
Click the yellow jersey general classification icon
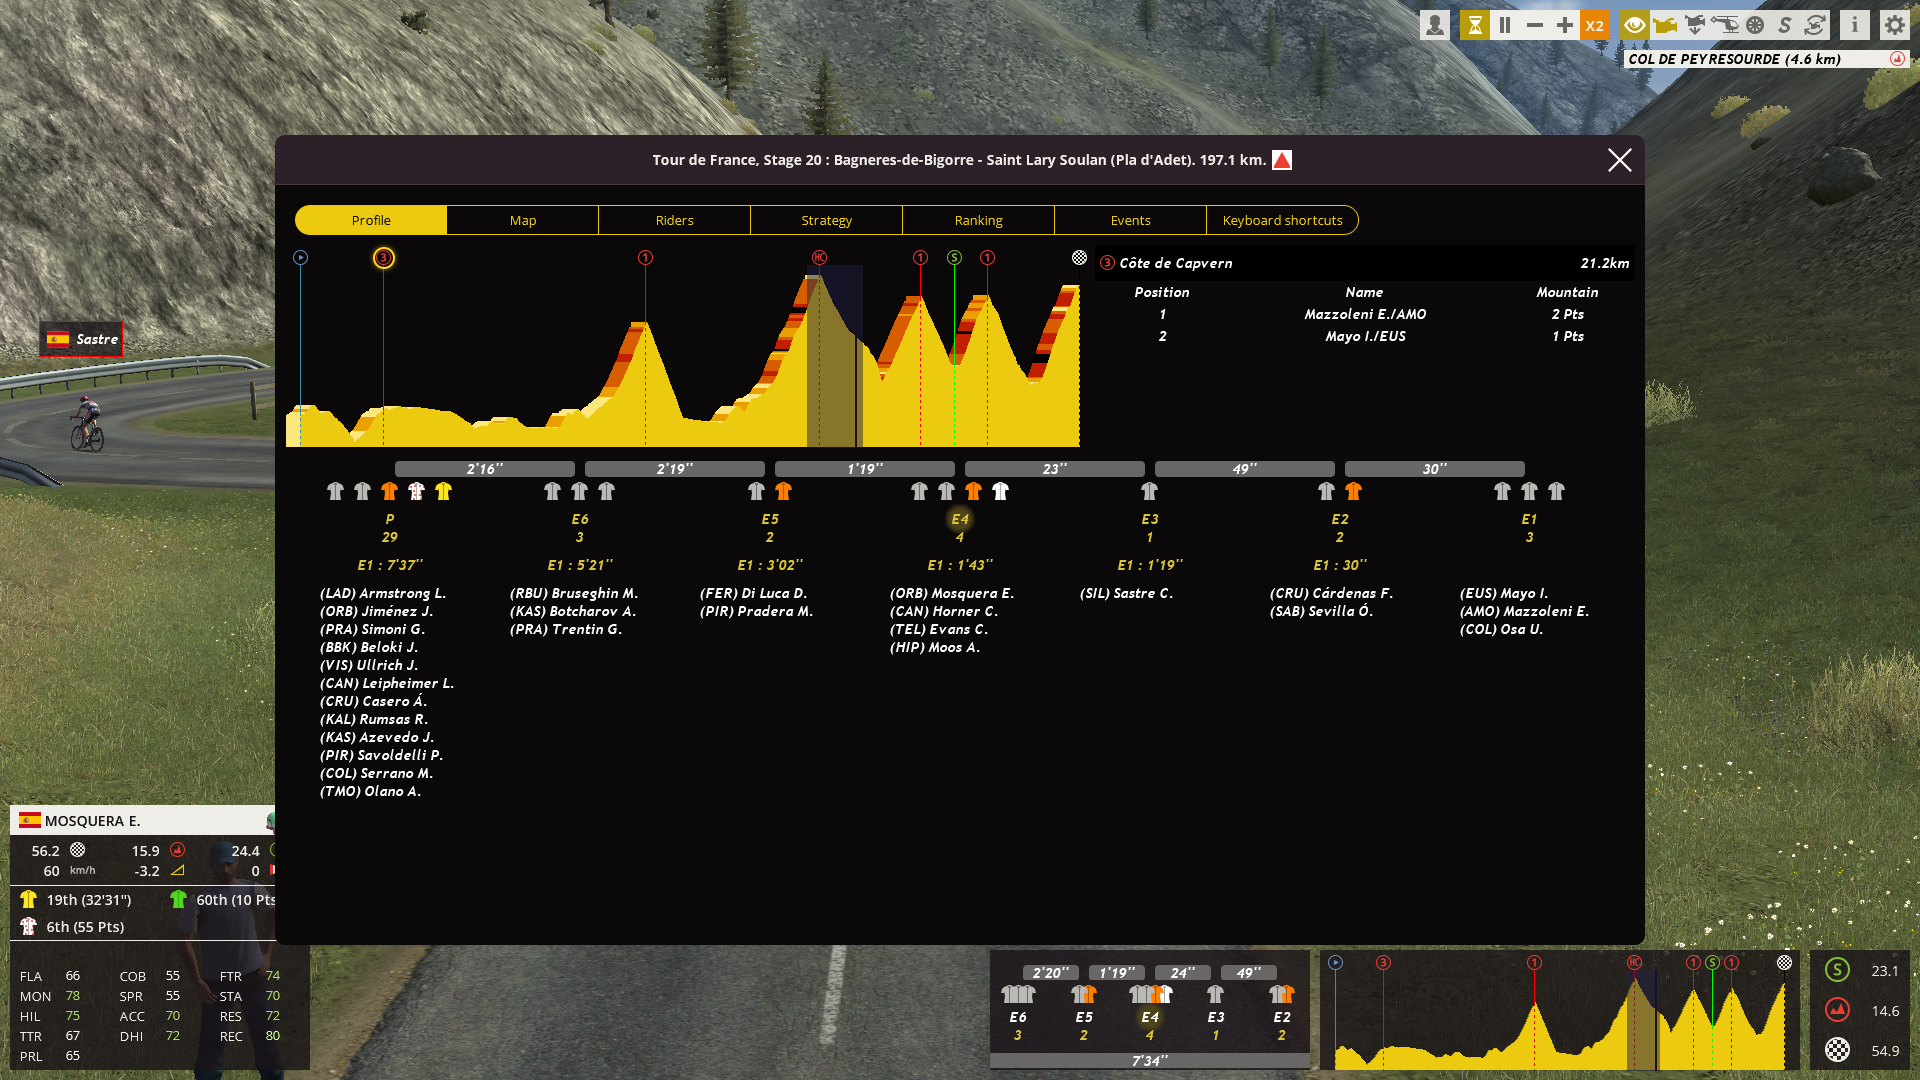coord(28,899)
